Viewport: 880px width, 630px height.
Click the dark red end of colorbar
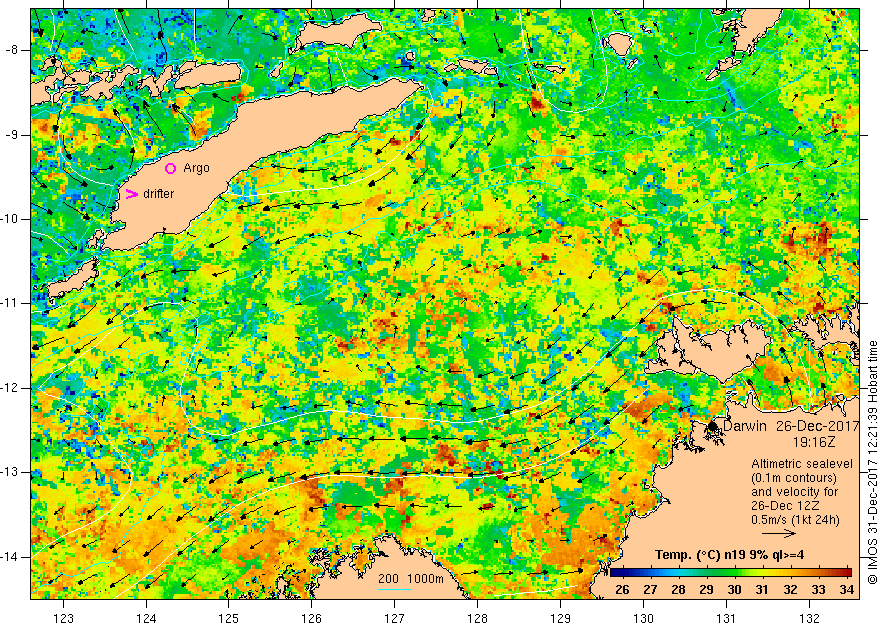[847, 573]
